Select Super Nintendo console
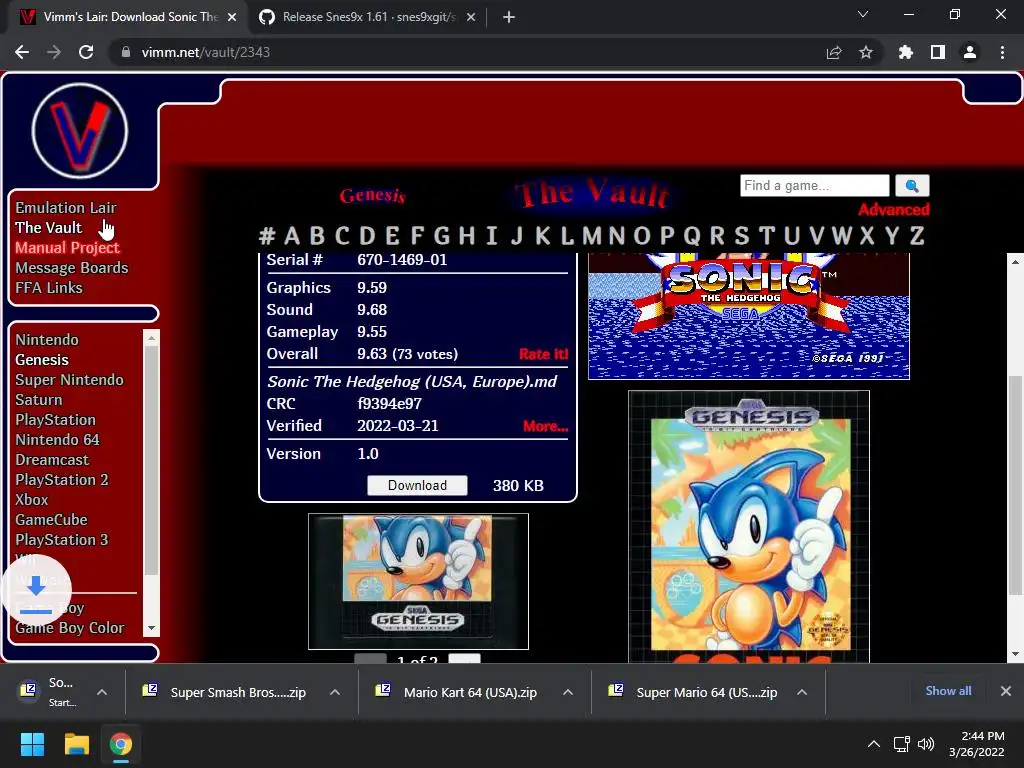1024x768 pixels. tap(69, 380)
